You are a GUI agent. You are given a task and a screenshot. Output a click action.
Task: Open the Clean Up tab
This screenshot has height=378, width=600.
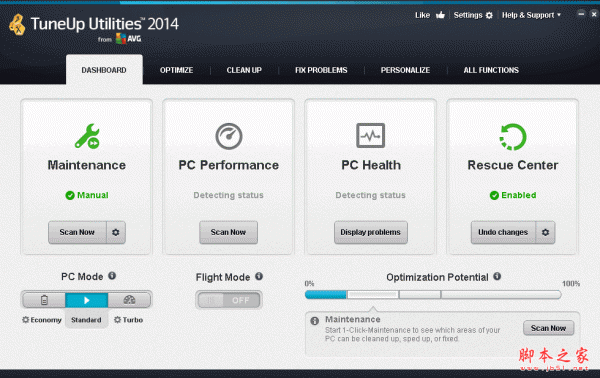pos(244,70)
